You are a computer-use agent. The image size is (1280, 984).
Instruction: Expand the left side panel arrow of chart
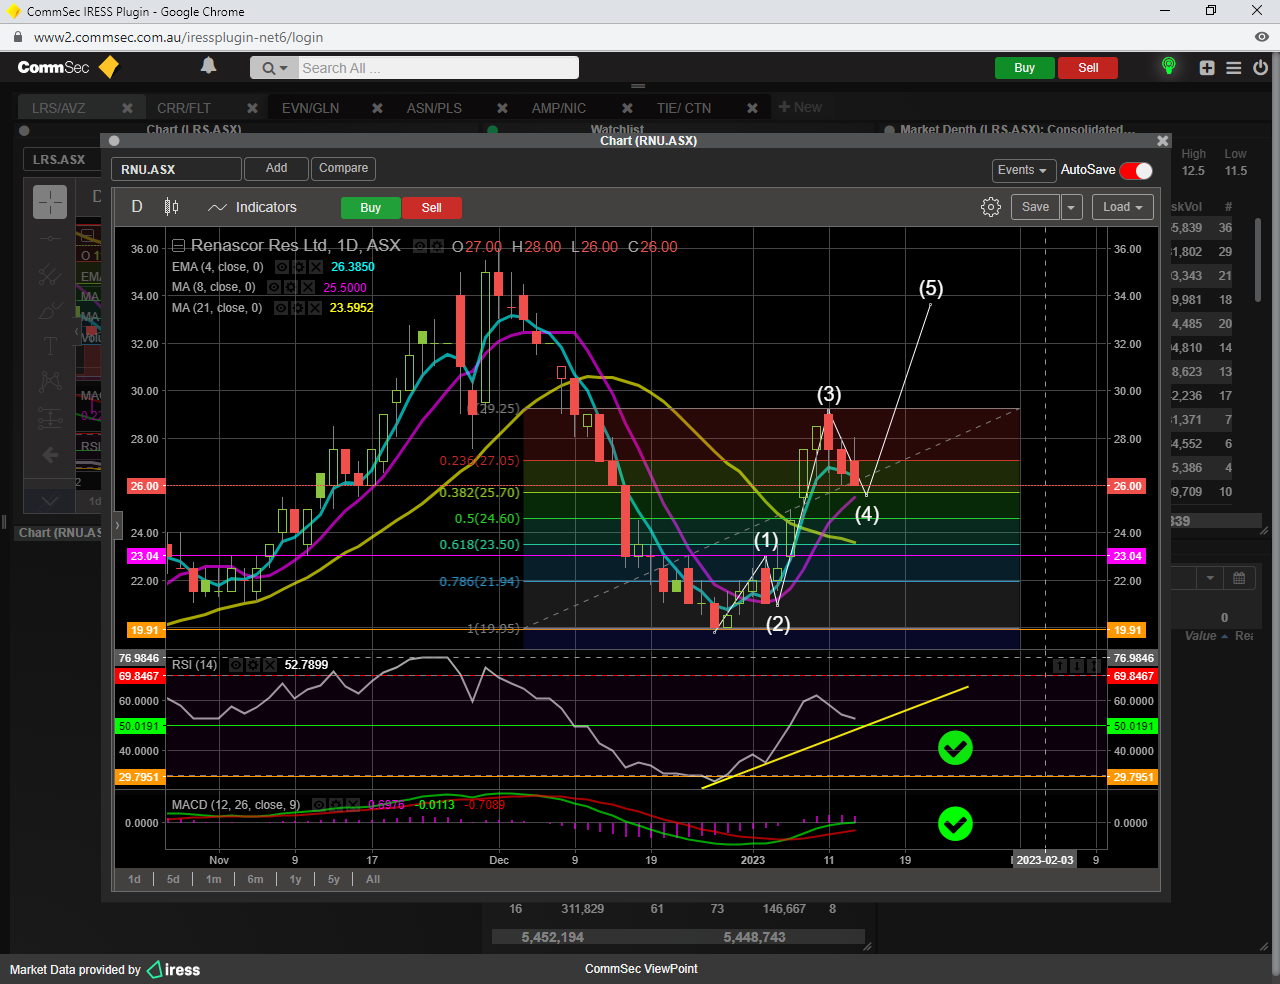tap(117, 524)
